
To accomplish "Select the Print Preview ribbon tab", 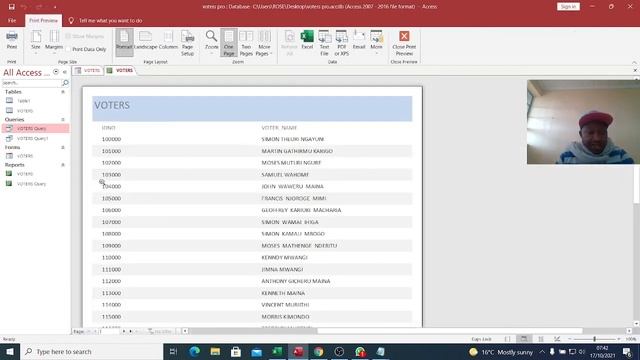I will pos(43,20).
